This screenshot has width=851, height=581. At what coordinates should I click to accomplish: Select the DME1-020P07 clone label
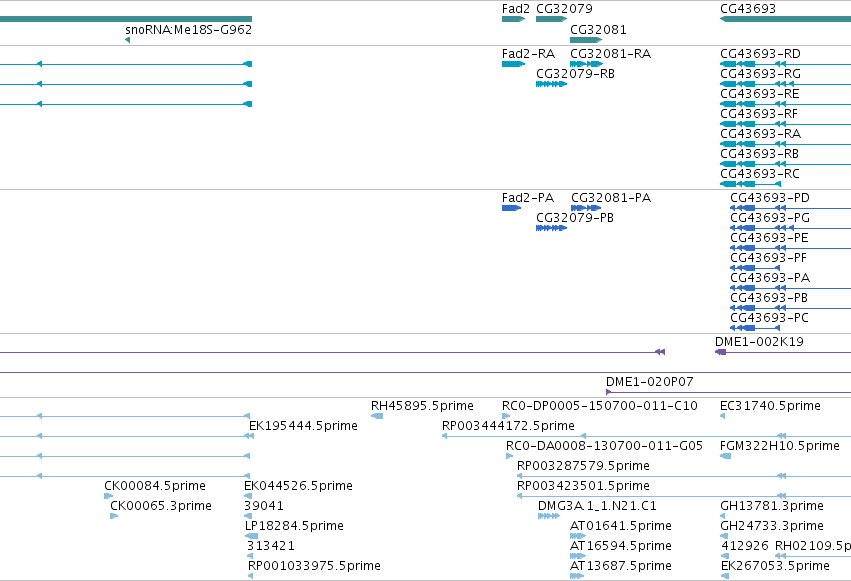pyautogui.click(x=650, y=381)
